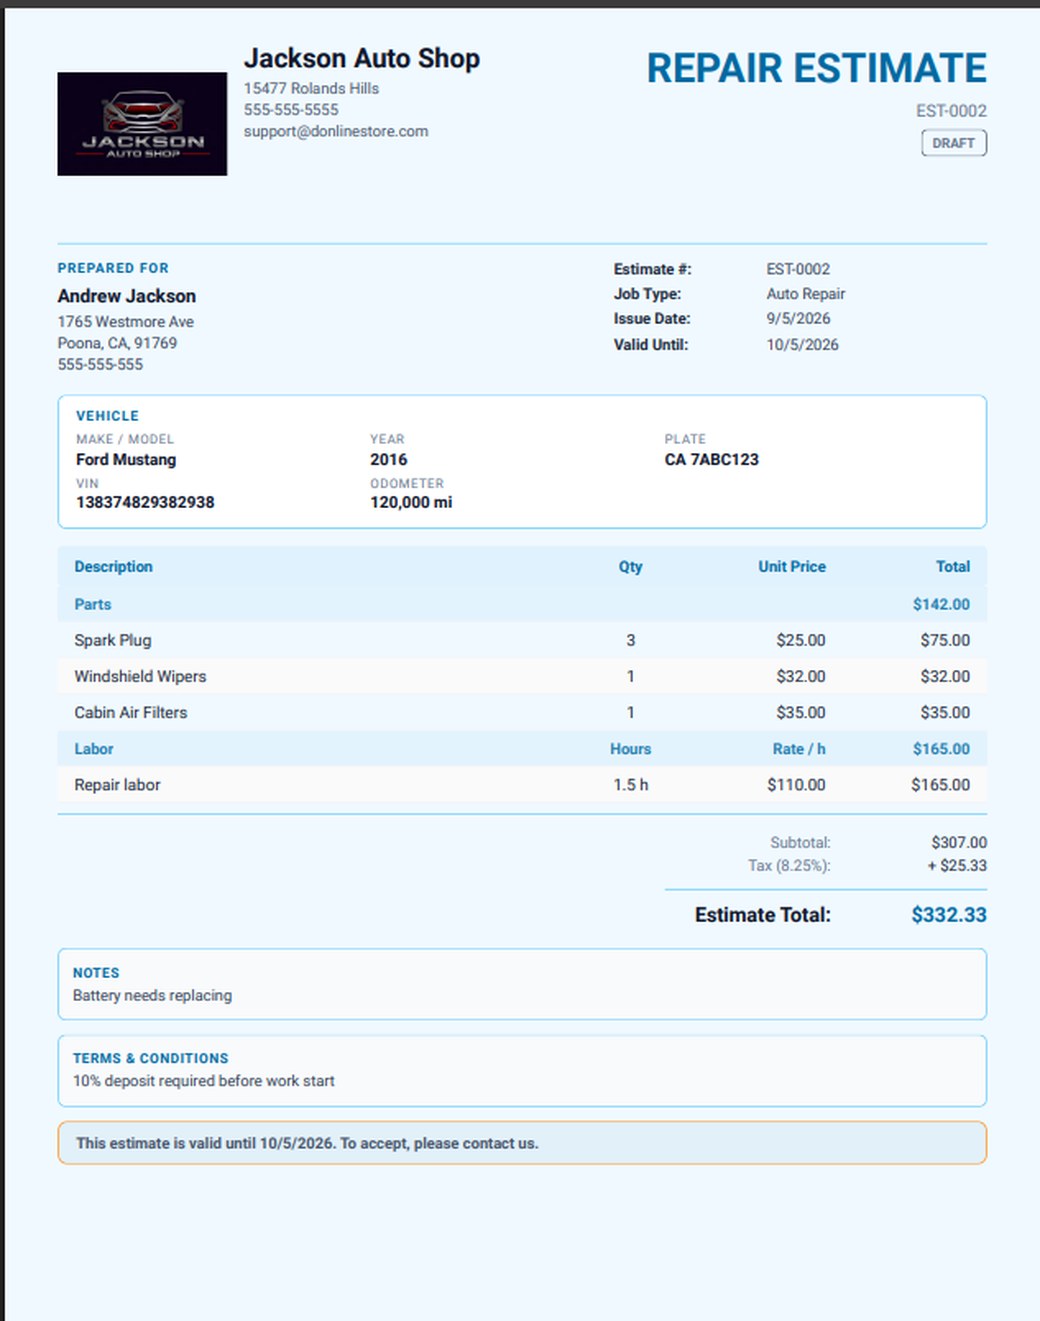
Task: Click the EST-0002 number under the title
Action: point(951,111)
